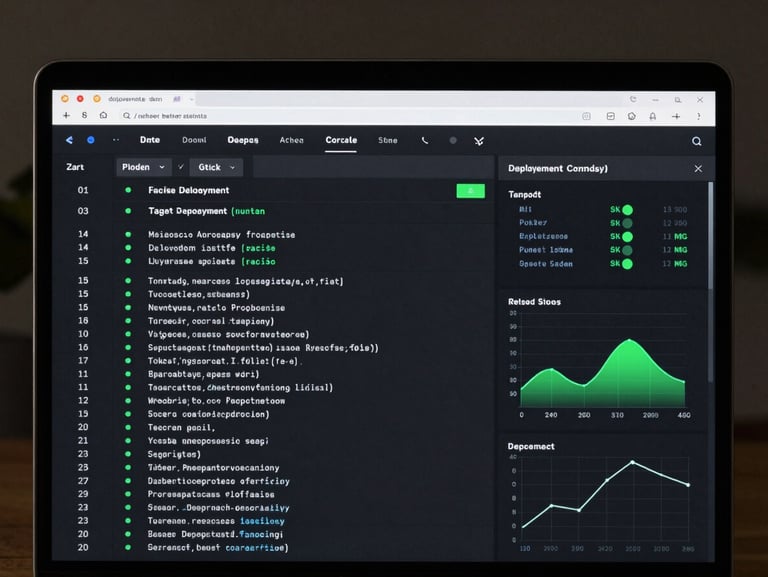Viewport: 768px width, 577px height.
Task: Toggle the Spaete Saden switch
Action: pyautogui.click(x=627, y=264)
